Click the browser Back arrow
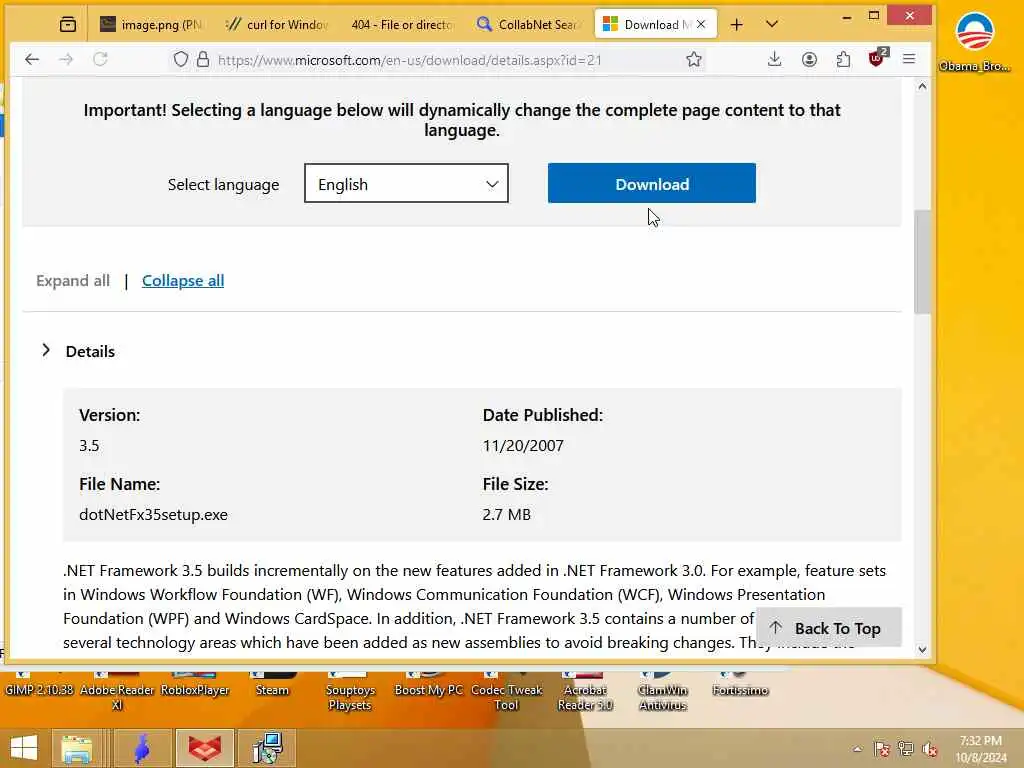 31,59
